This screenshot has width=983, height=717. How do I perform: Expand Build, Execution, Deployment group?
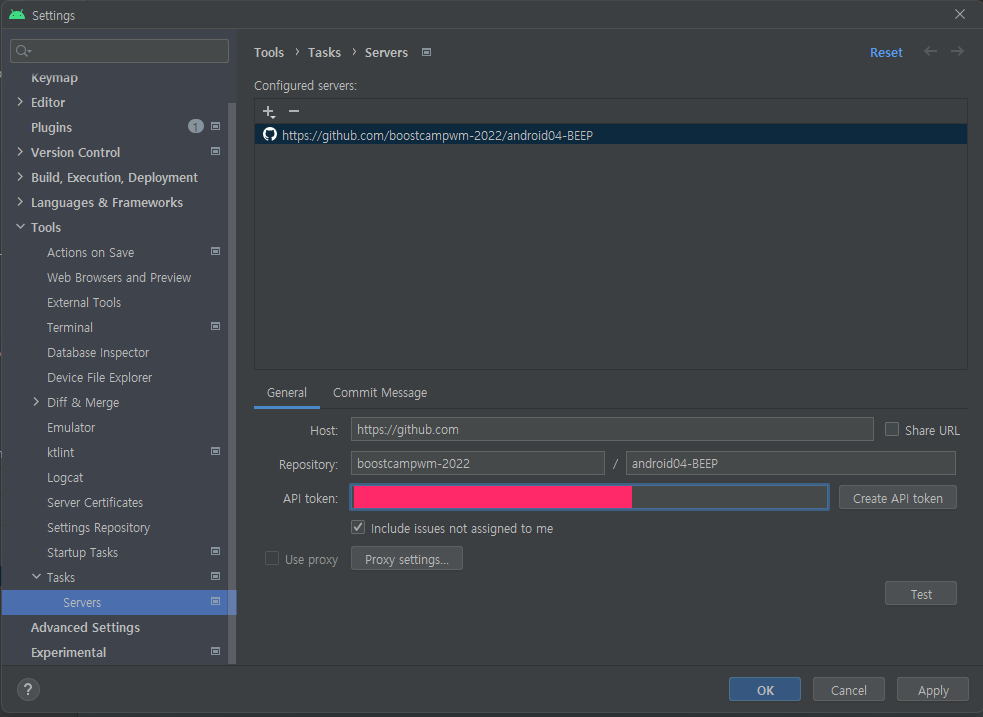(20, 177)
